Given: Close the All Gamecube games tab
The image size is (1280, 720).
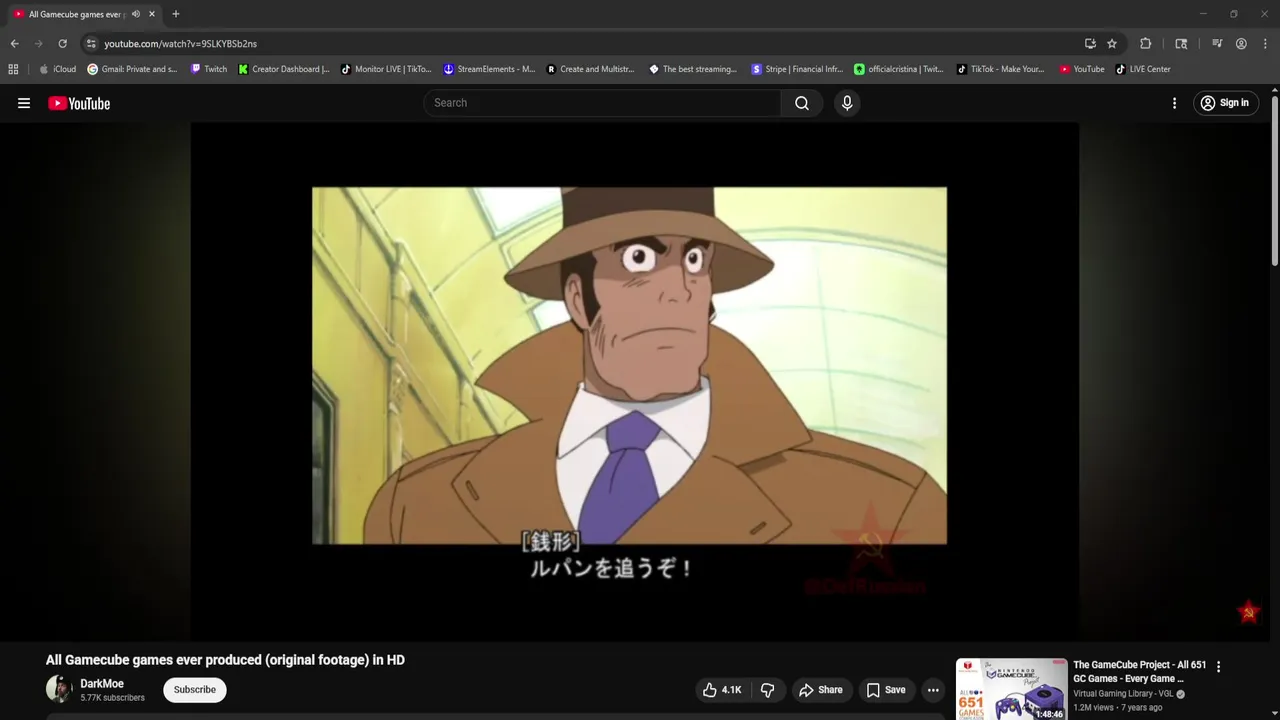Looking at the screenshot, I should pos(152,14).
